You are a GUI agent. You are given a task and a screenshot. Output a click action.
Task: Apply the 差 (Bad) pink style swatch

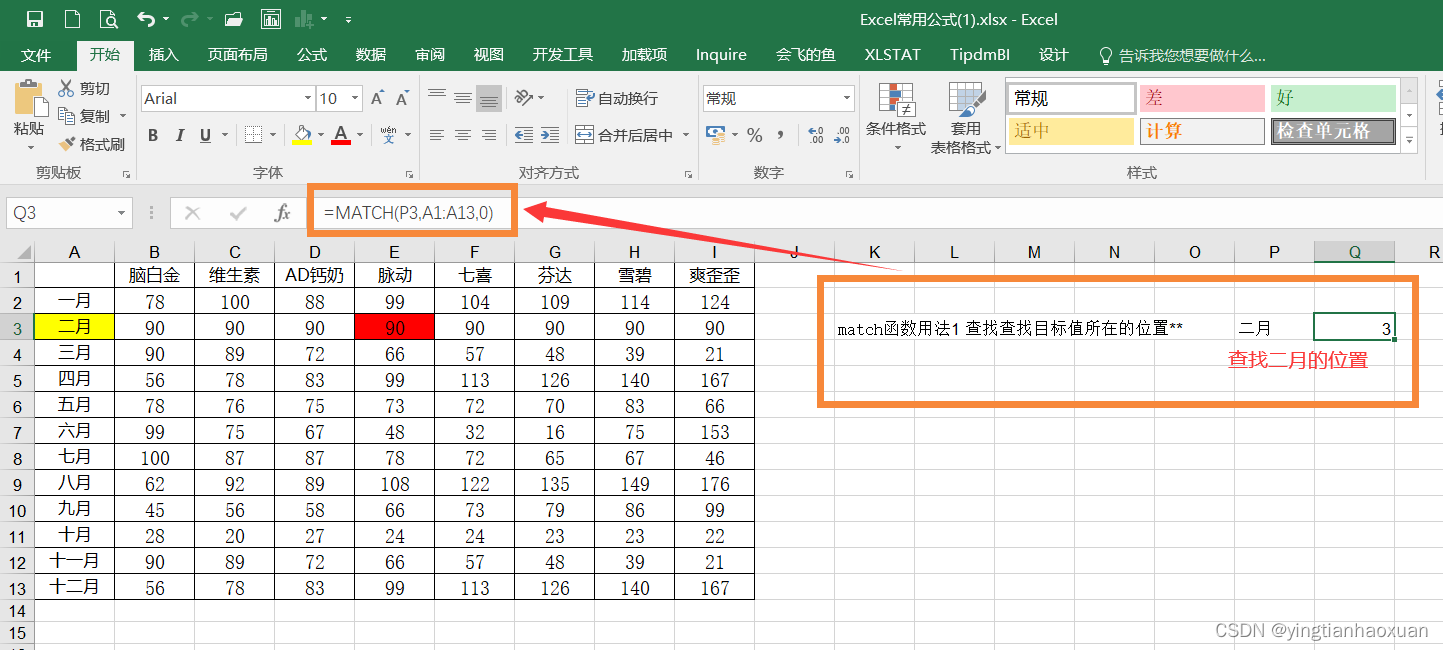tap(1202, 98)
